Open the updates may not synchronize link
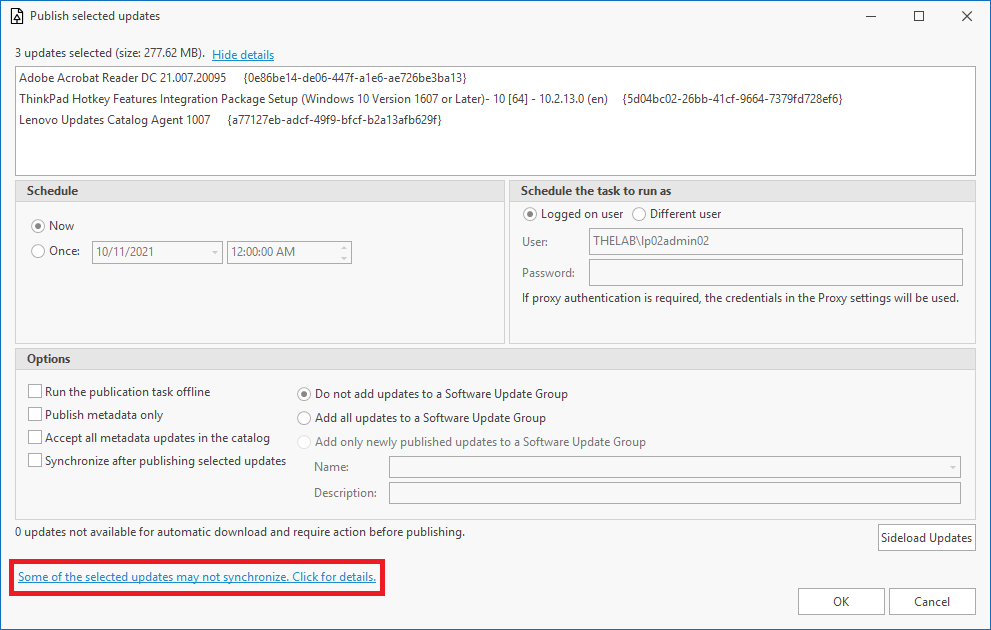The height and width of the screenshot is (630, 991). point(197,577)
